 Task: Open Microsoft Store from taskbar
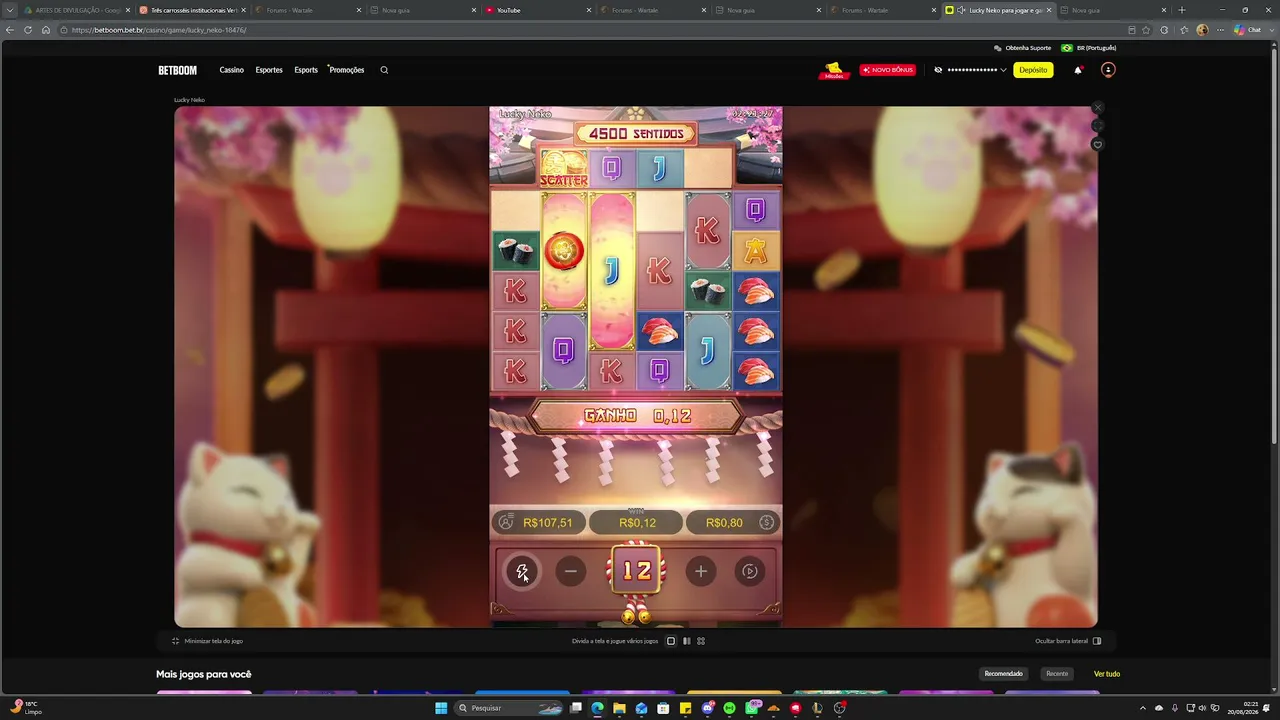pos(663,708)
